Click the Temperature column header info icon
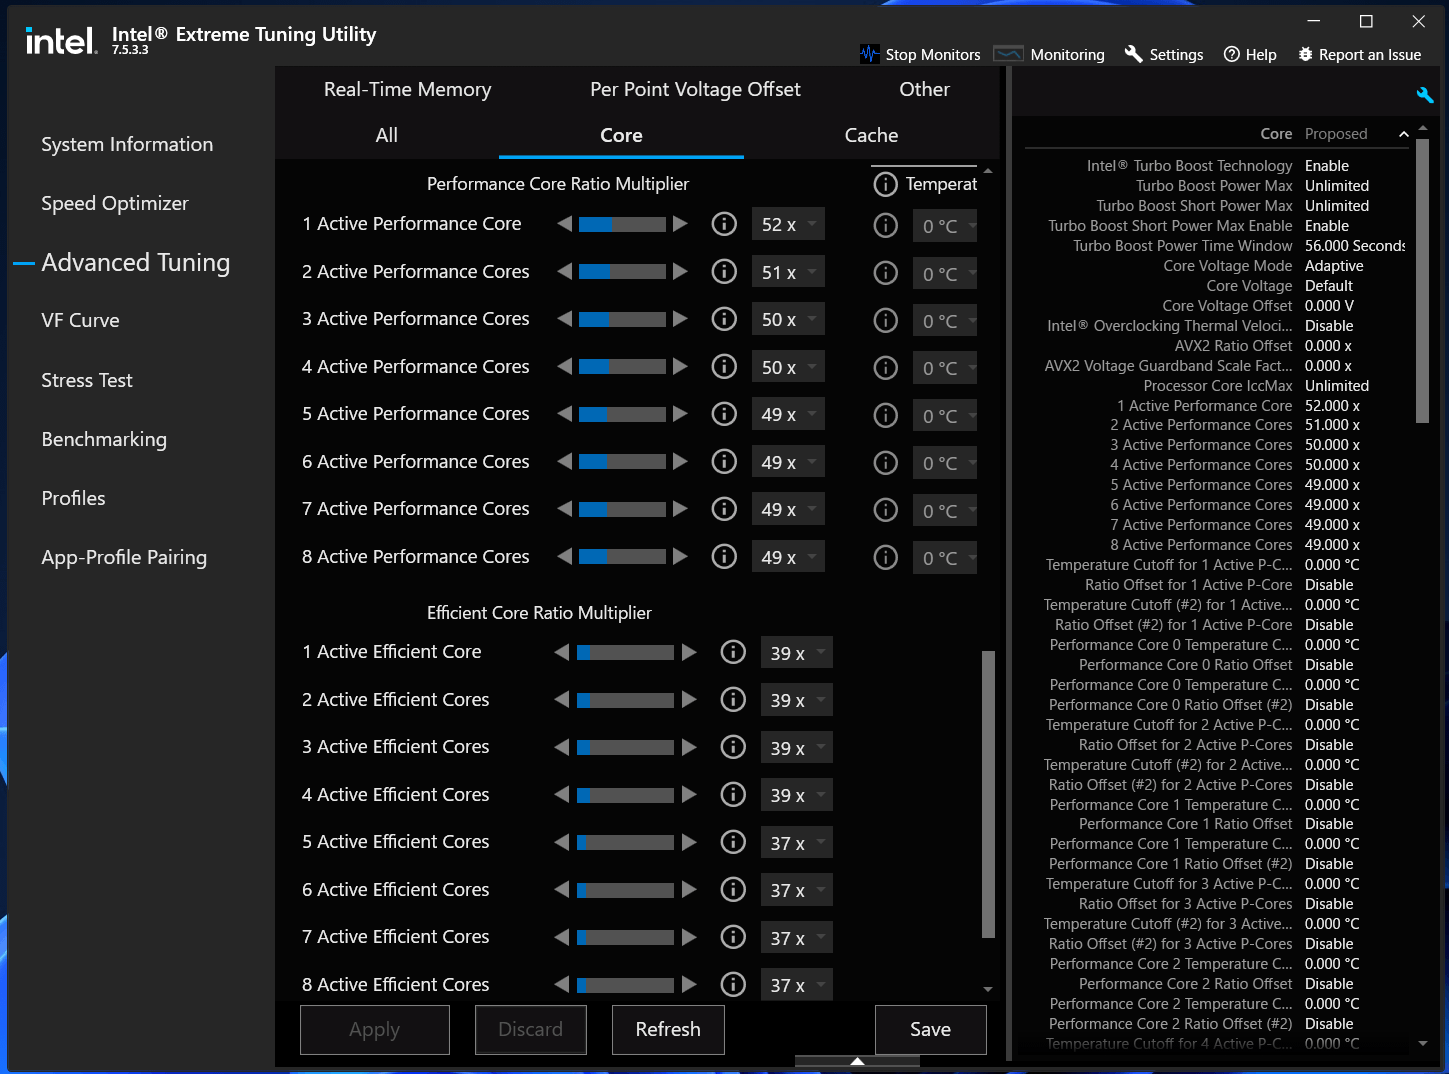The height and width of the screenshot is (1074, 1449). coord(885,184)
